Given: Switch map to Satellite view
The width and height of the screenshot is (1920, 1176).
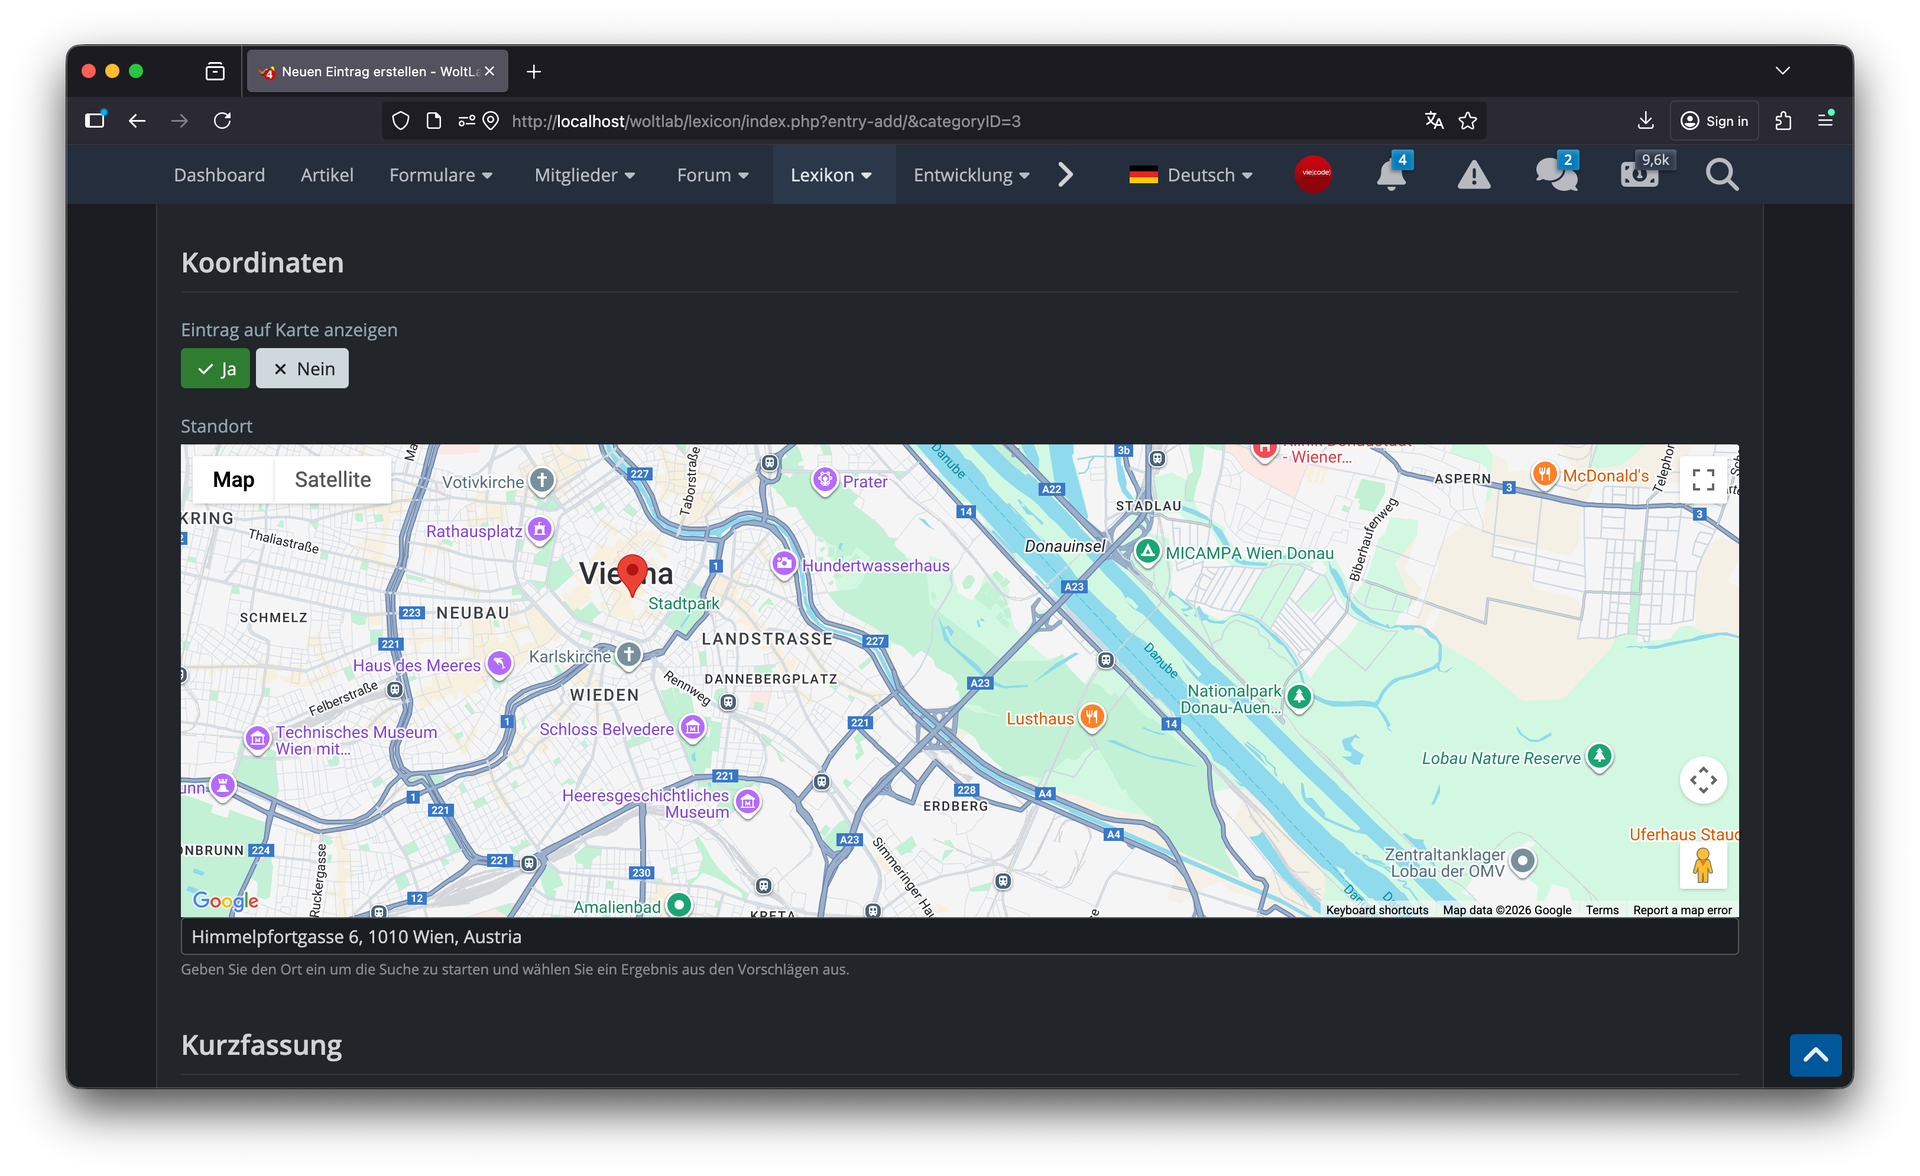Looking at the screenshot, I should tap(332, 480).
